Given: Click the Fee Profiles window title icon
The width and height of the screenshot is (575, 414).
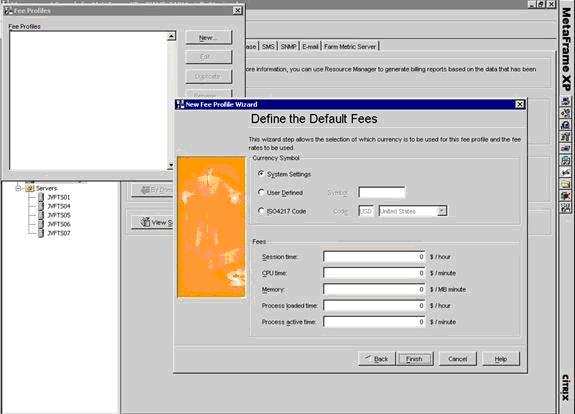Looking at the screenshot, I should tap(8, 11).
